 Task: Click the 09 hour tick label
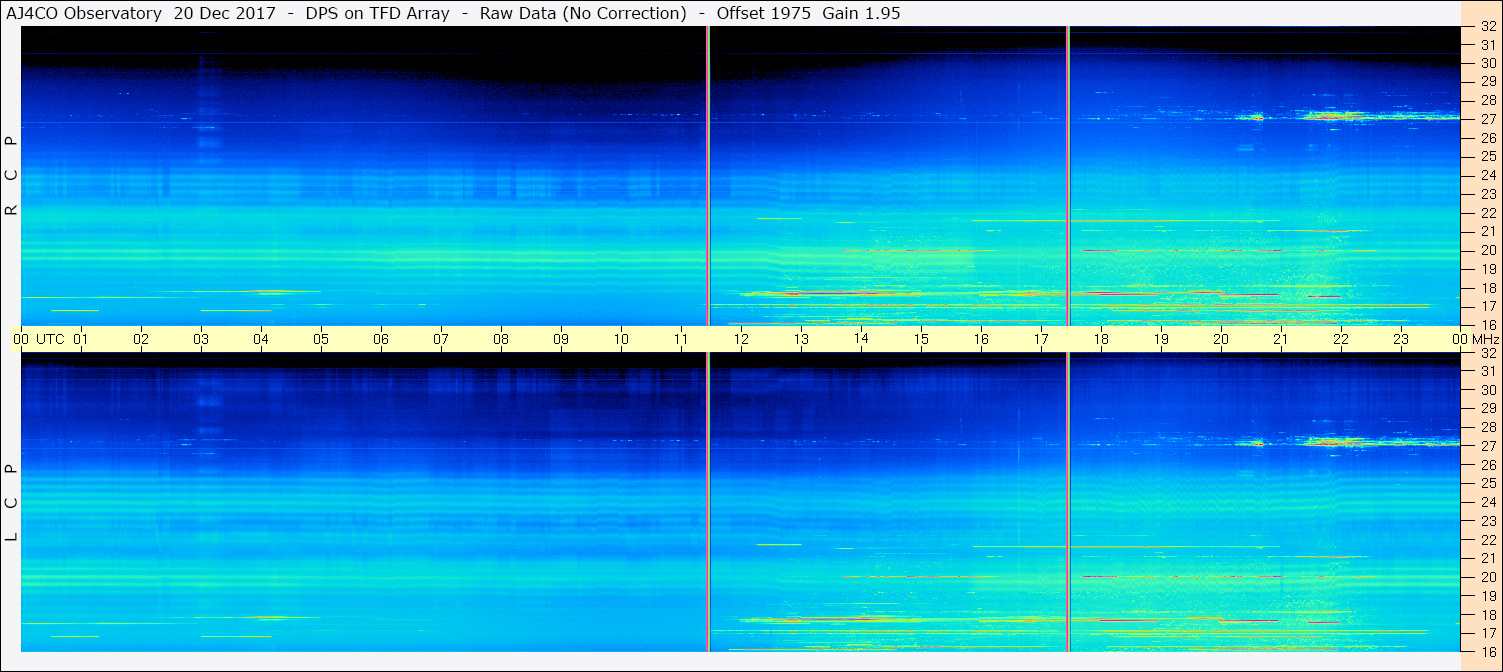561,339
